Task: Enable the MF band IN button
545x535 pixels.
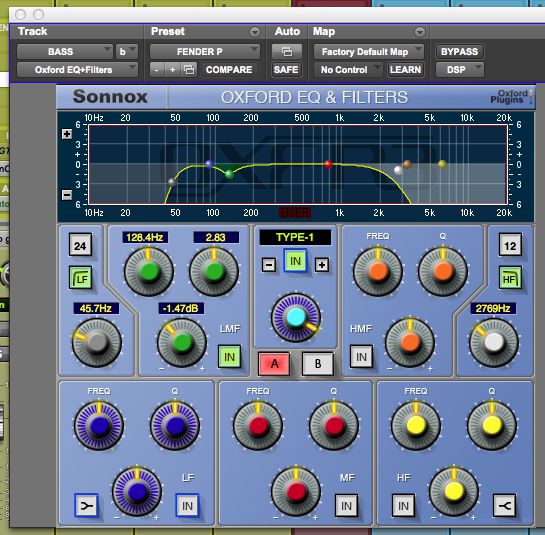Action: pos(346,505)
